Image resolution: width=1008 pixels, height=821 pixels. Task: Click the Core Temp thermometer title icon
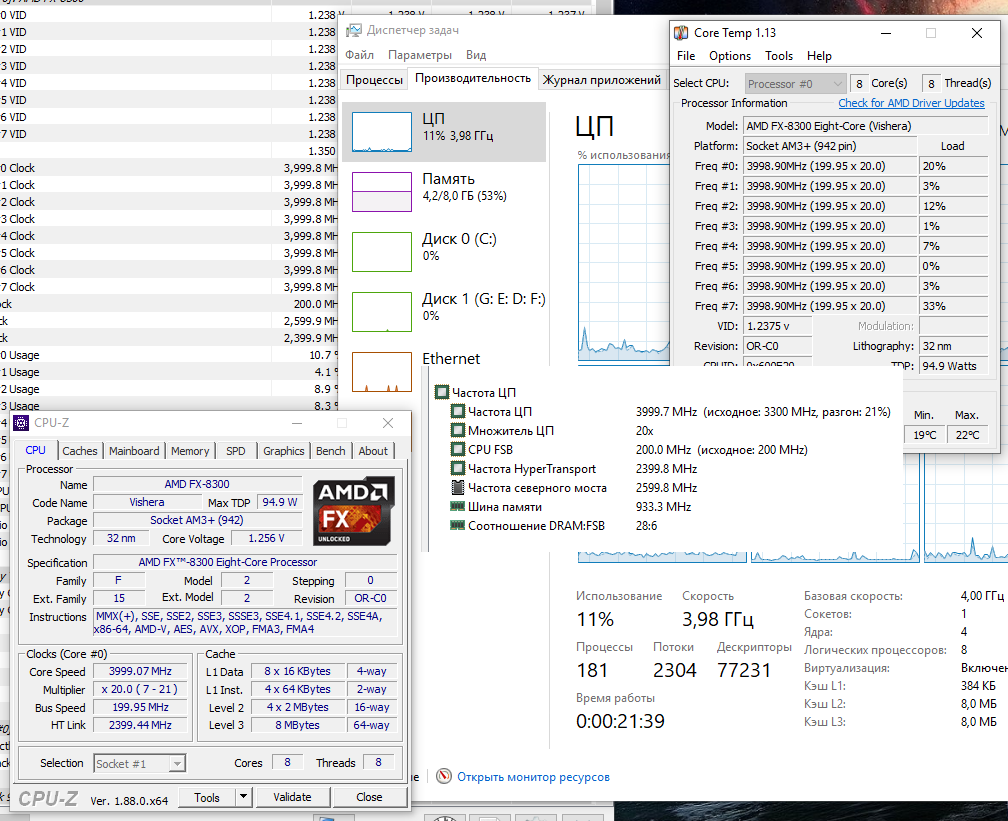681,33
